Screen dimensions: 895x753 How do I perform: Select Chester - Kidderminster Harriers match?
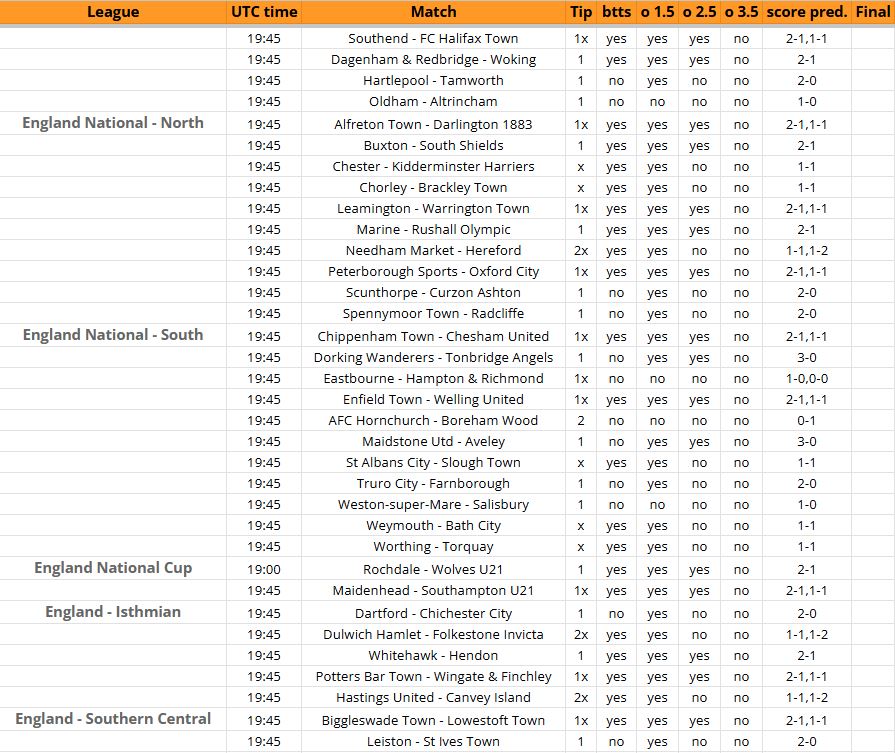pyautogui.click(x=433, y=167)
